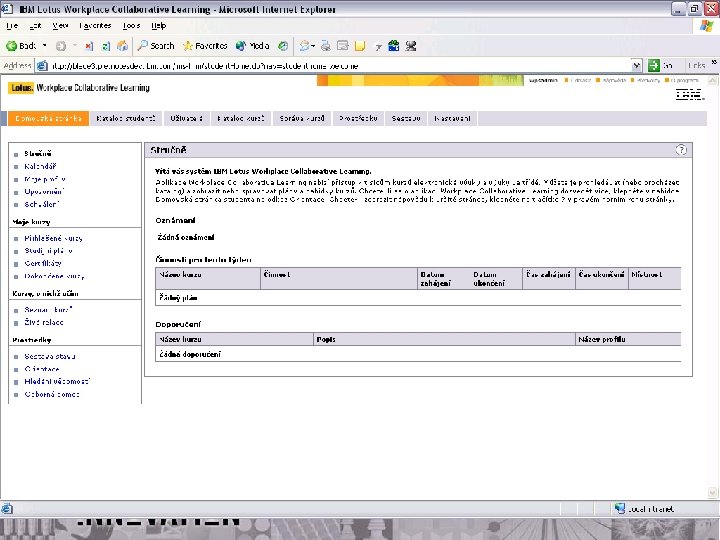
Task: Open the Hledání sidebar link
Action: tap(57, 381)
